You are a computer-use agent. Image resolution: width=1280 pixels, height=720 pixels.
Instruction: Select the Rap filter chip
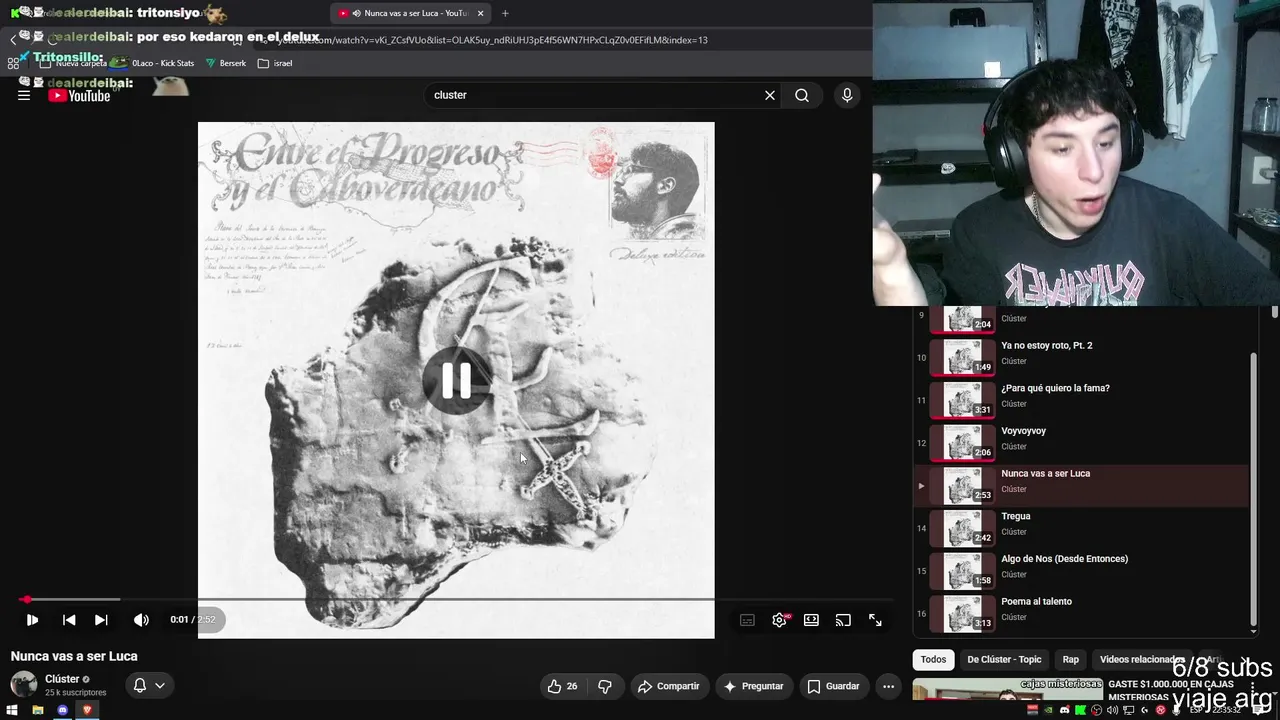[x=1071, y=660]
